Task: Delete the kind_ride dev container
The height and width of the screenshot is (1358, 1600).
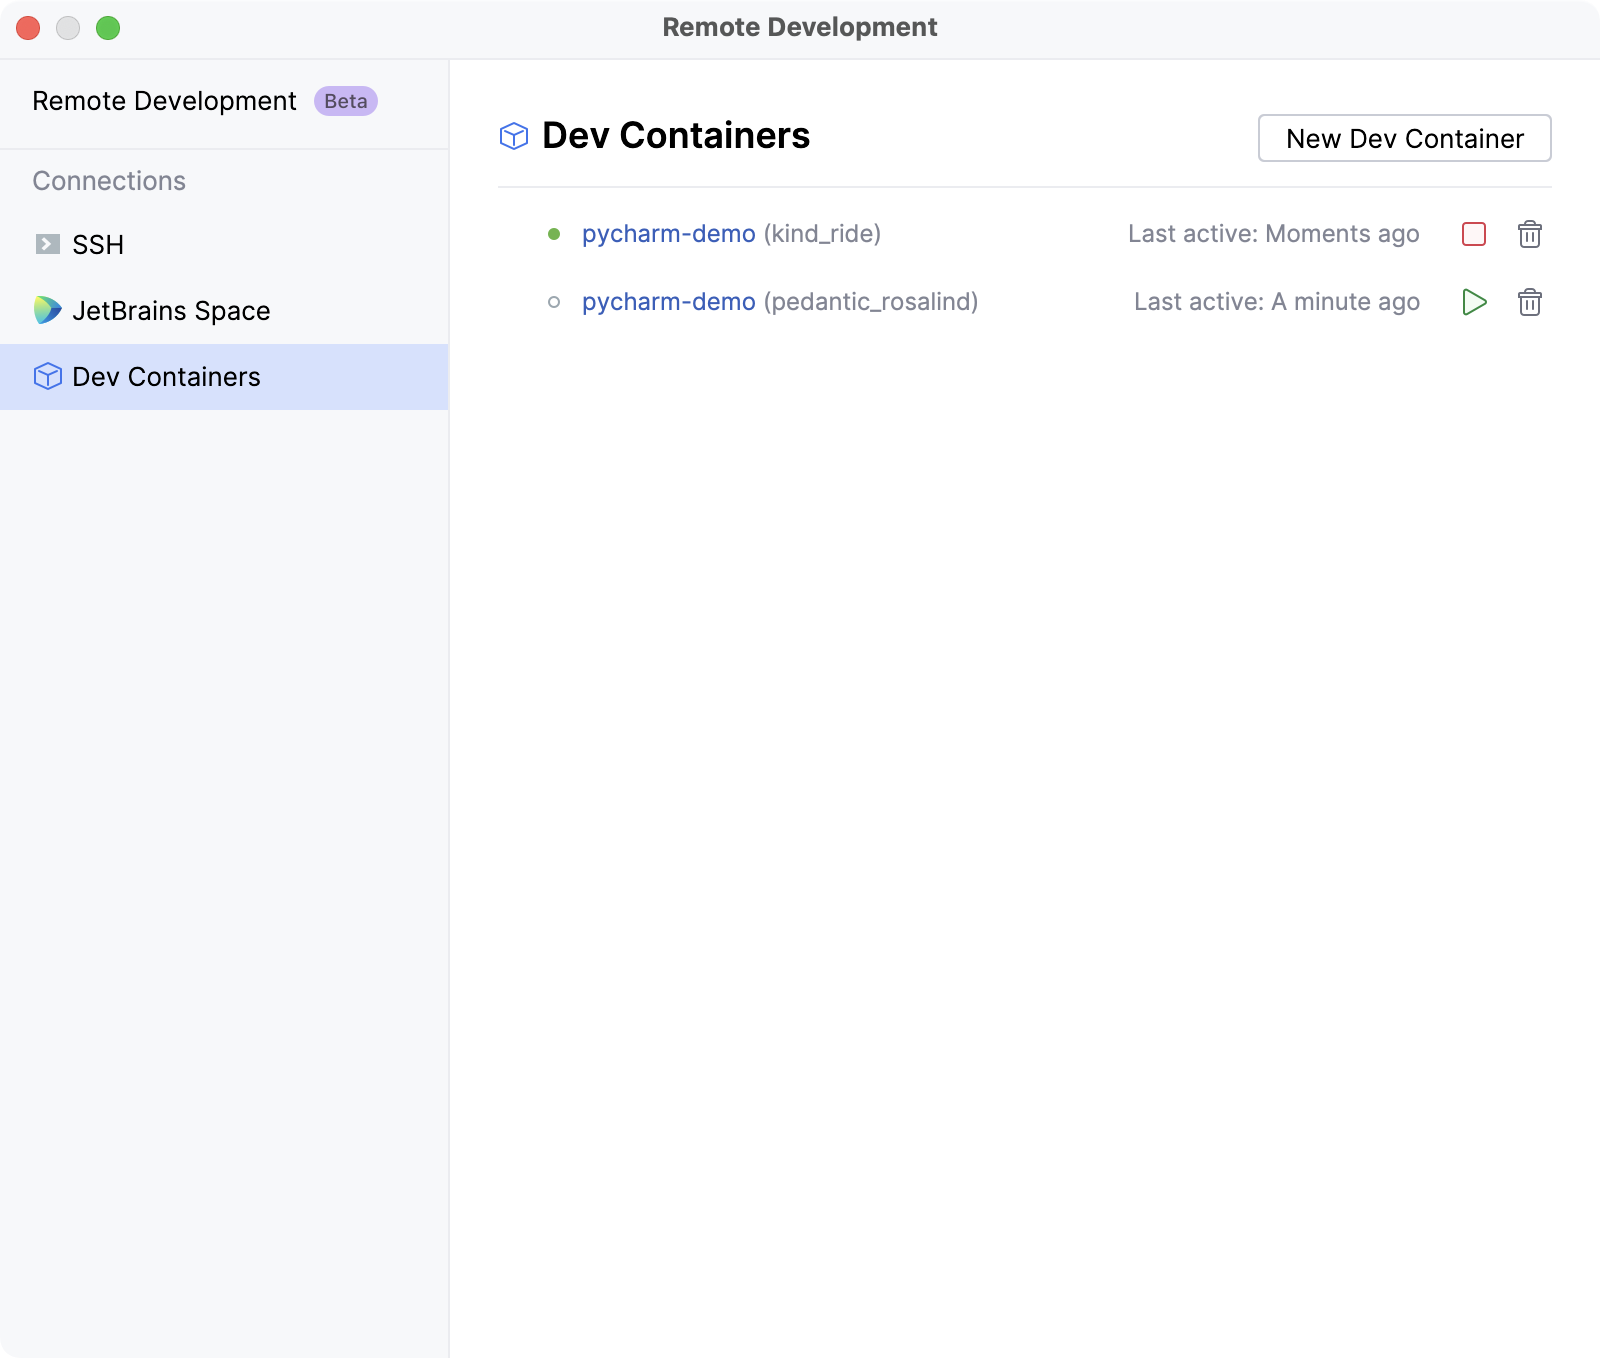Action: pos(1530,234)
